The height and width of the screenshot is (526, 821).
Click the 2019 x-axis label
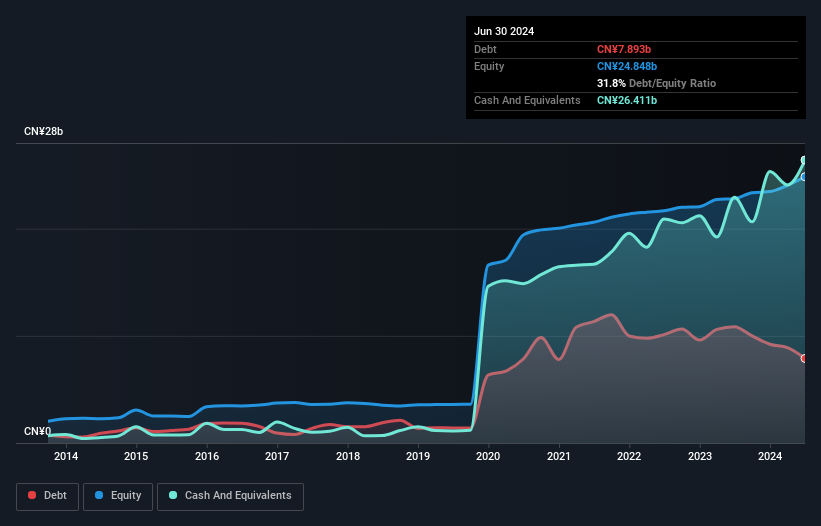click(418, 456)
